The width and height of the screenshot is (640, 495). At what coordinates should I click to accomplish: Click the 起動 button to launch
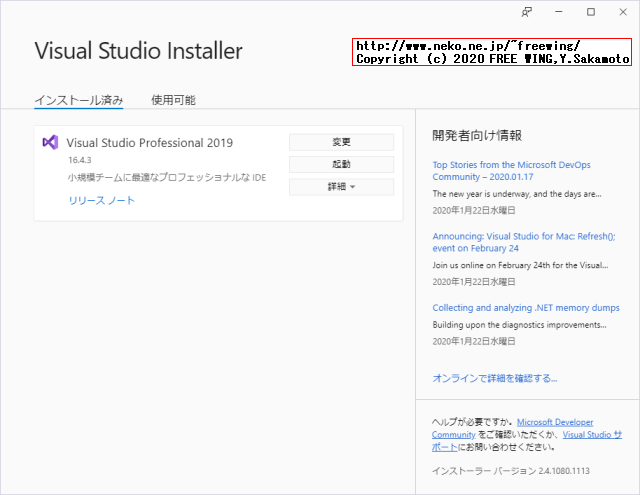click(342, 164)
